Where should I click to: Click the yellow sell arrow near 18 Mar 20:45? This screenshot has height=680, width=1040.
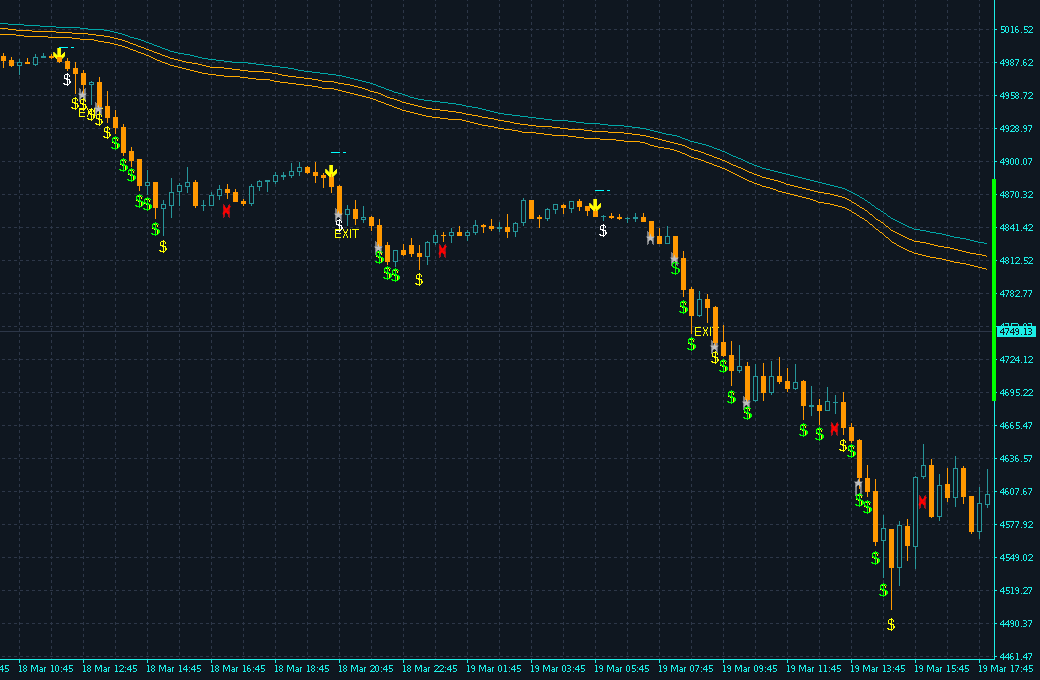(x=331, y=173)
